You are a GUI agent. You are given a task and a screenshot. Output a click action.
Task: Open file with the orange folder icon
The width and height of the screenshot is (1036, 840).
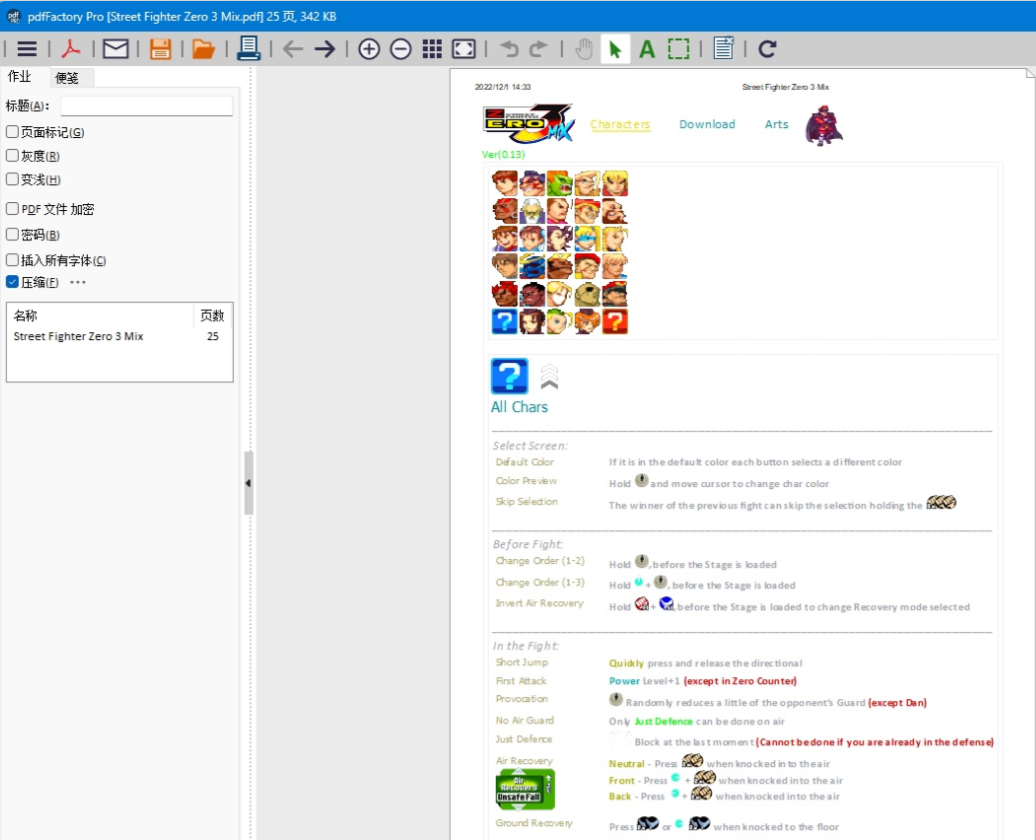coord(204,49)
